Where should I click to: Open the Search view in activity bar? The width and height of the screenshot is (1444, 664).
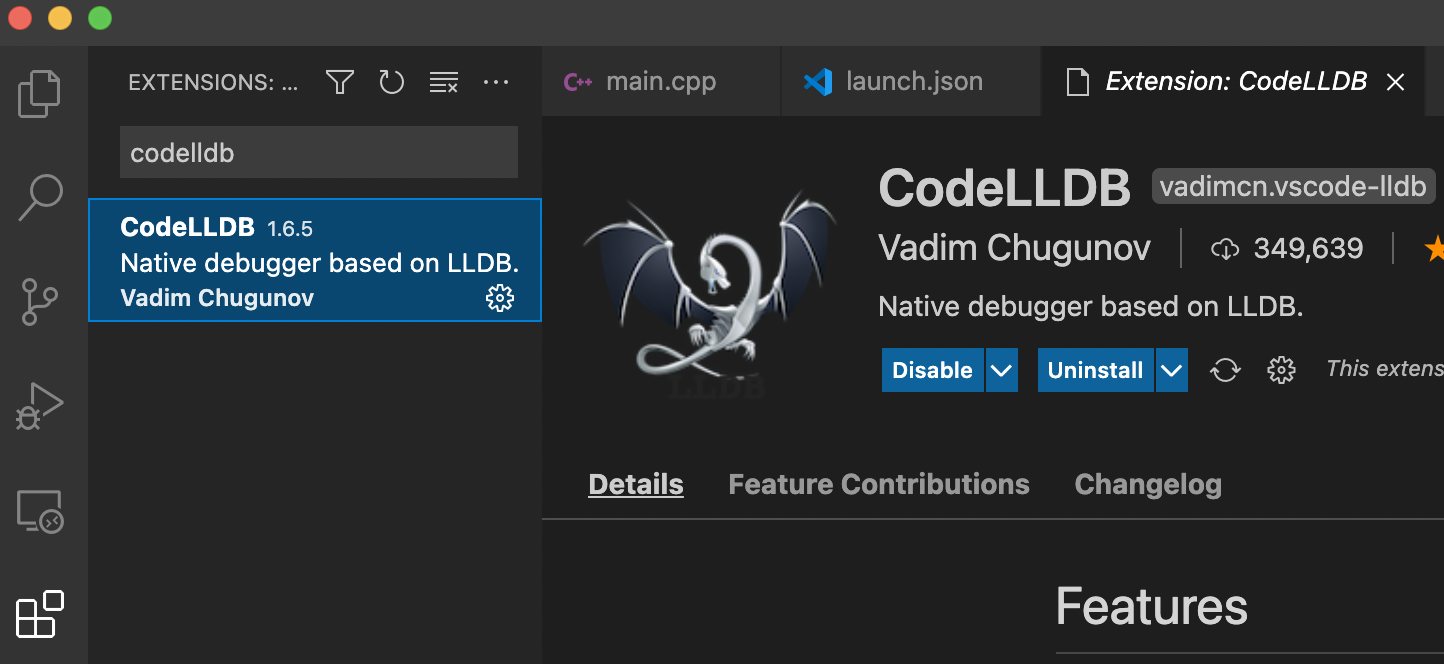[40, 197]
